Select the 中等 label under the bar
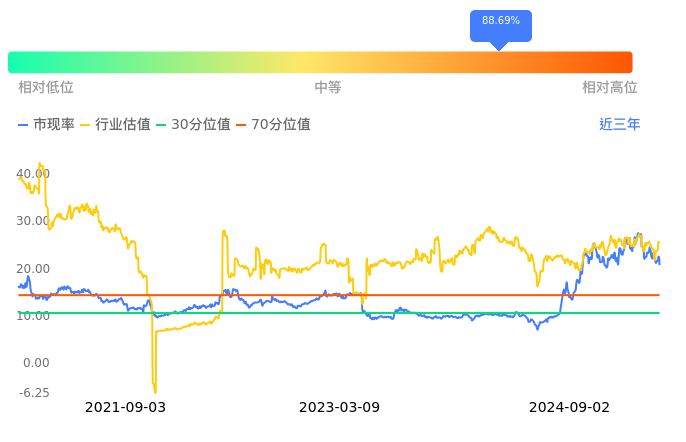 pyautogui.click(x=328, y=88)
